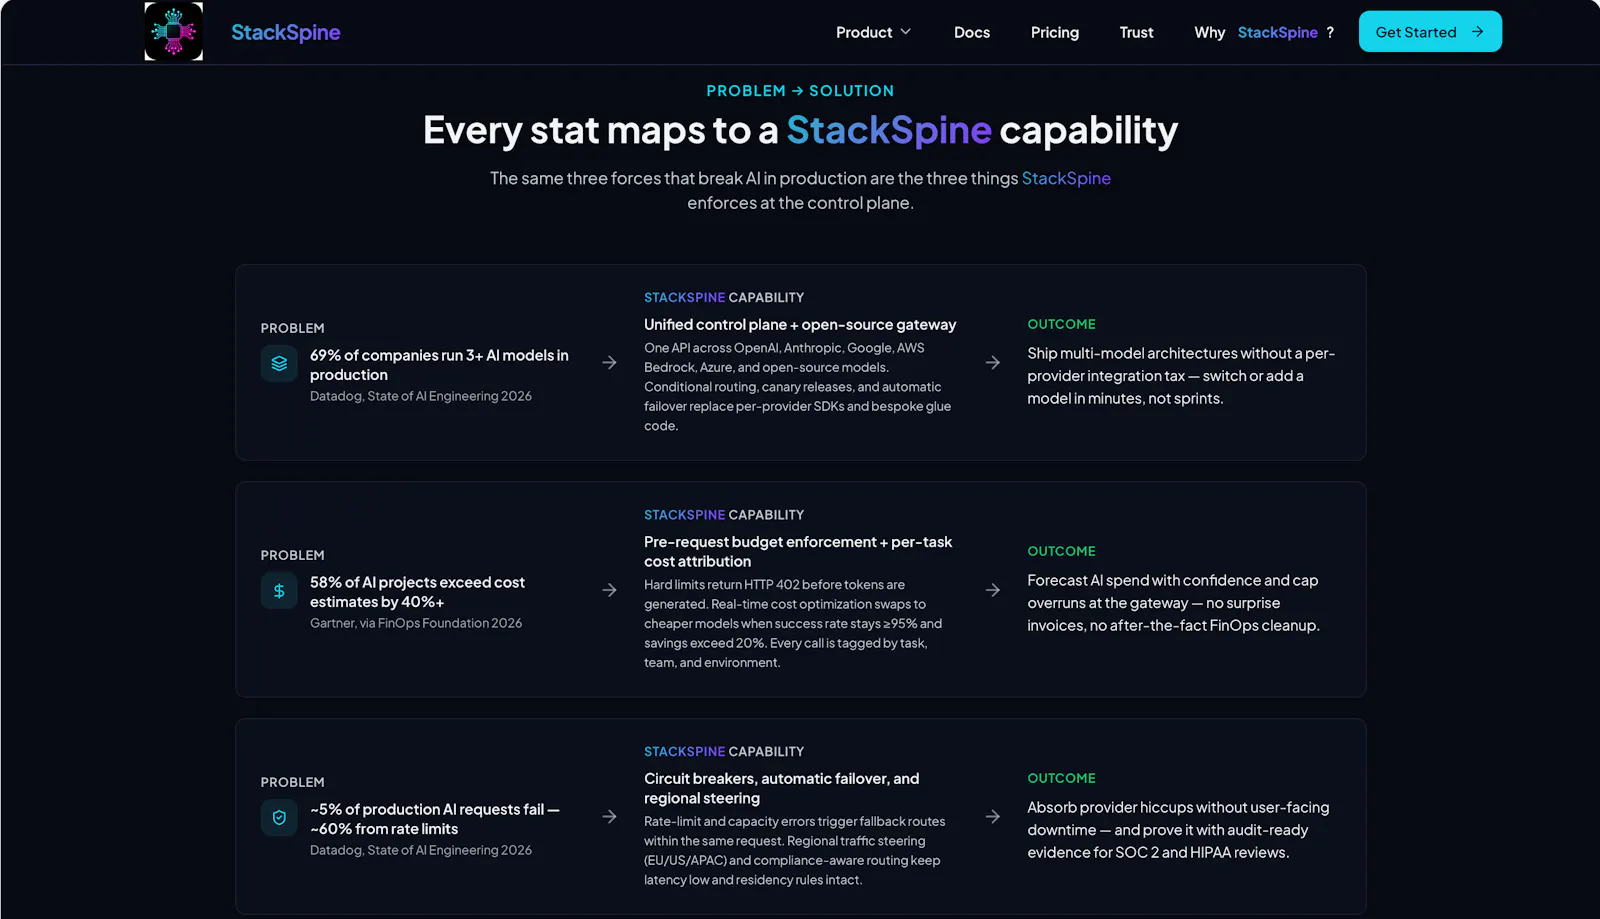This screenshot has width=1600, height=919.
Task: Click 'Datadog, State of AI Engineering 2026' in third card
Action: [421, 850]
